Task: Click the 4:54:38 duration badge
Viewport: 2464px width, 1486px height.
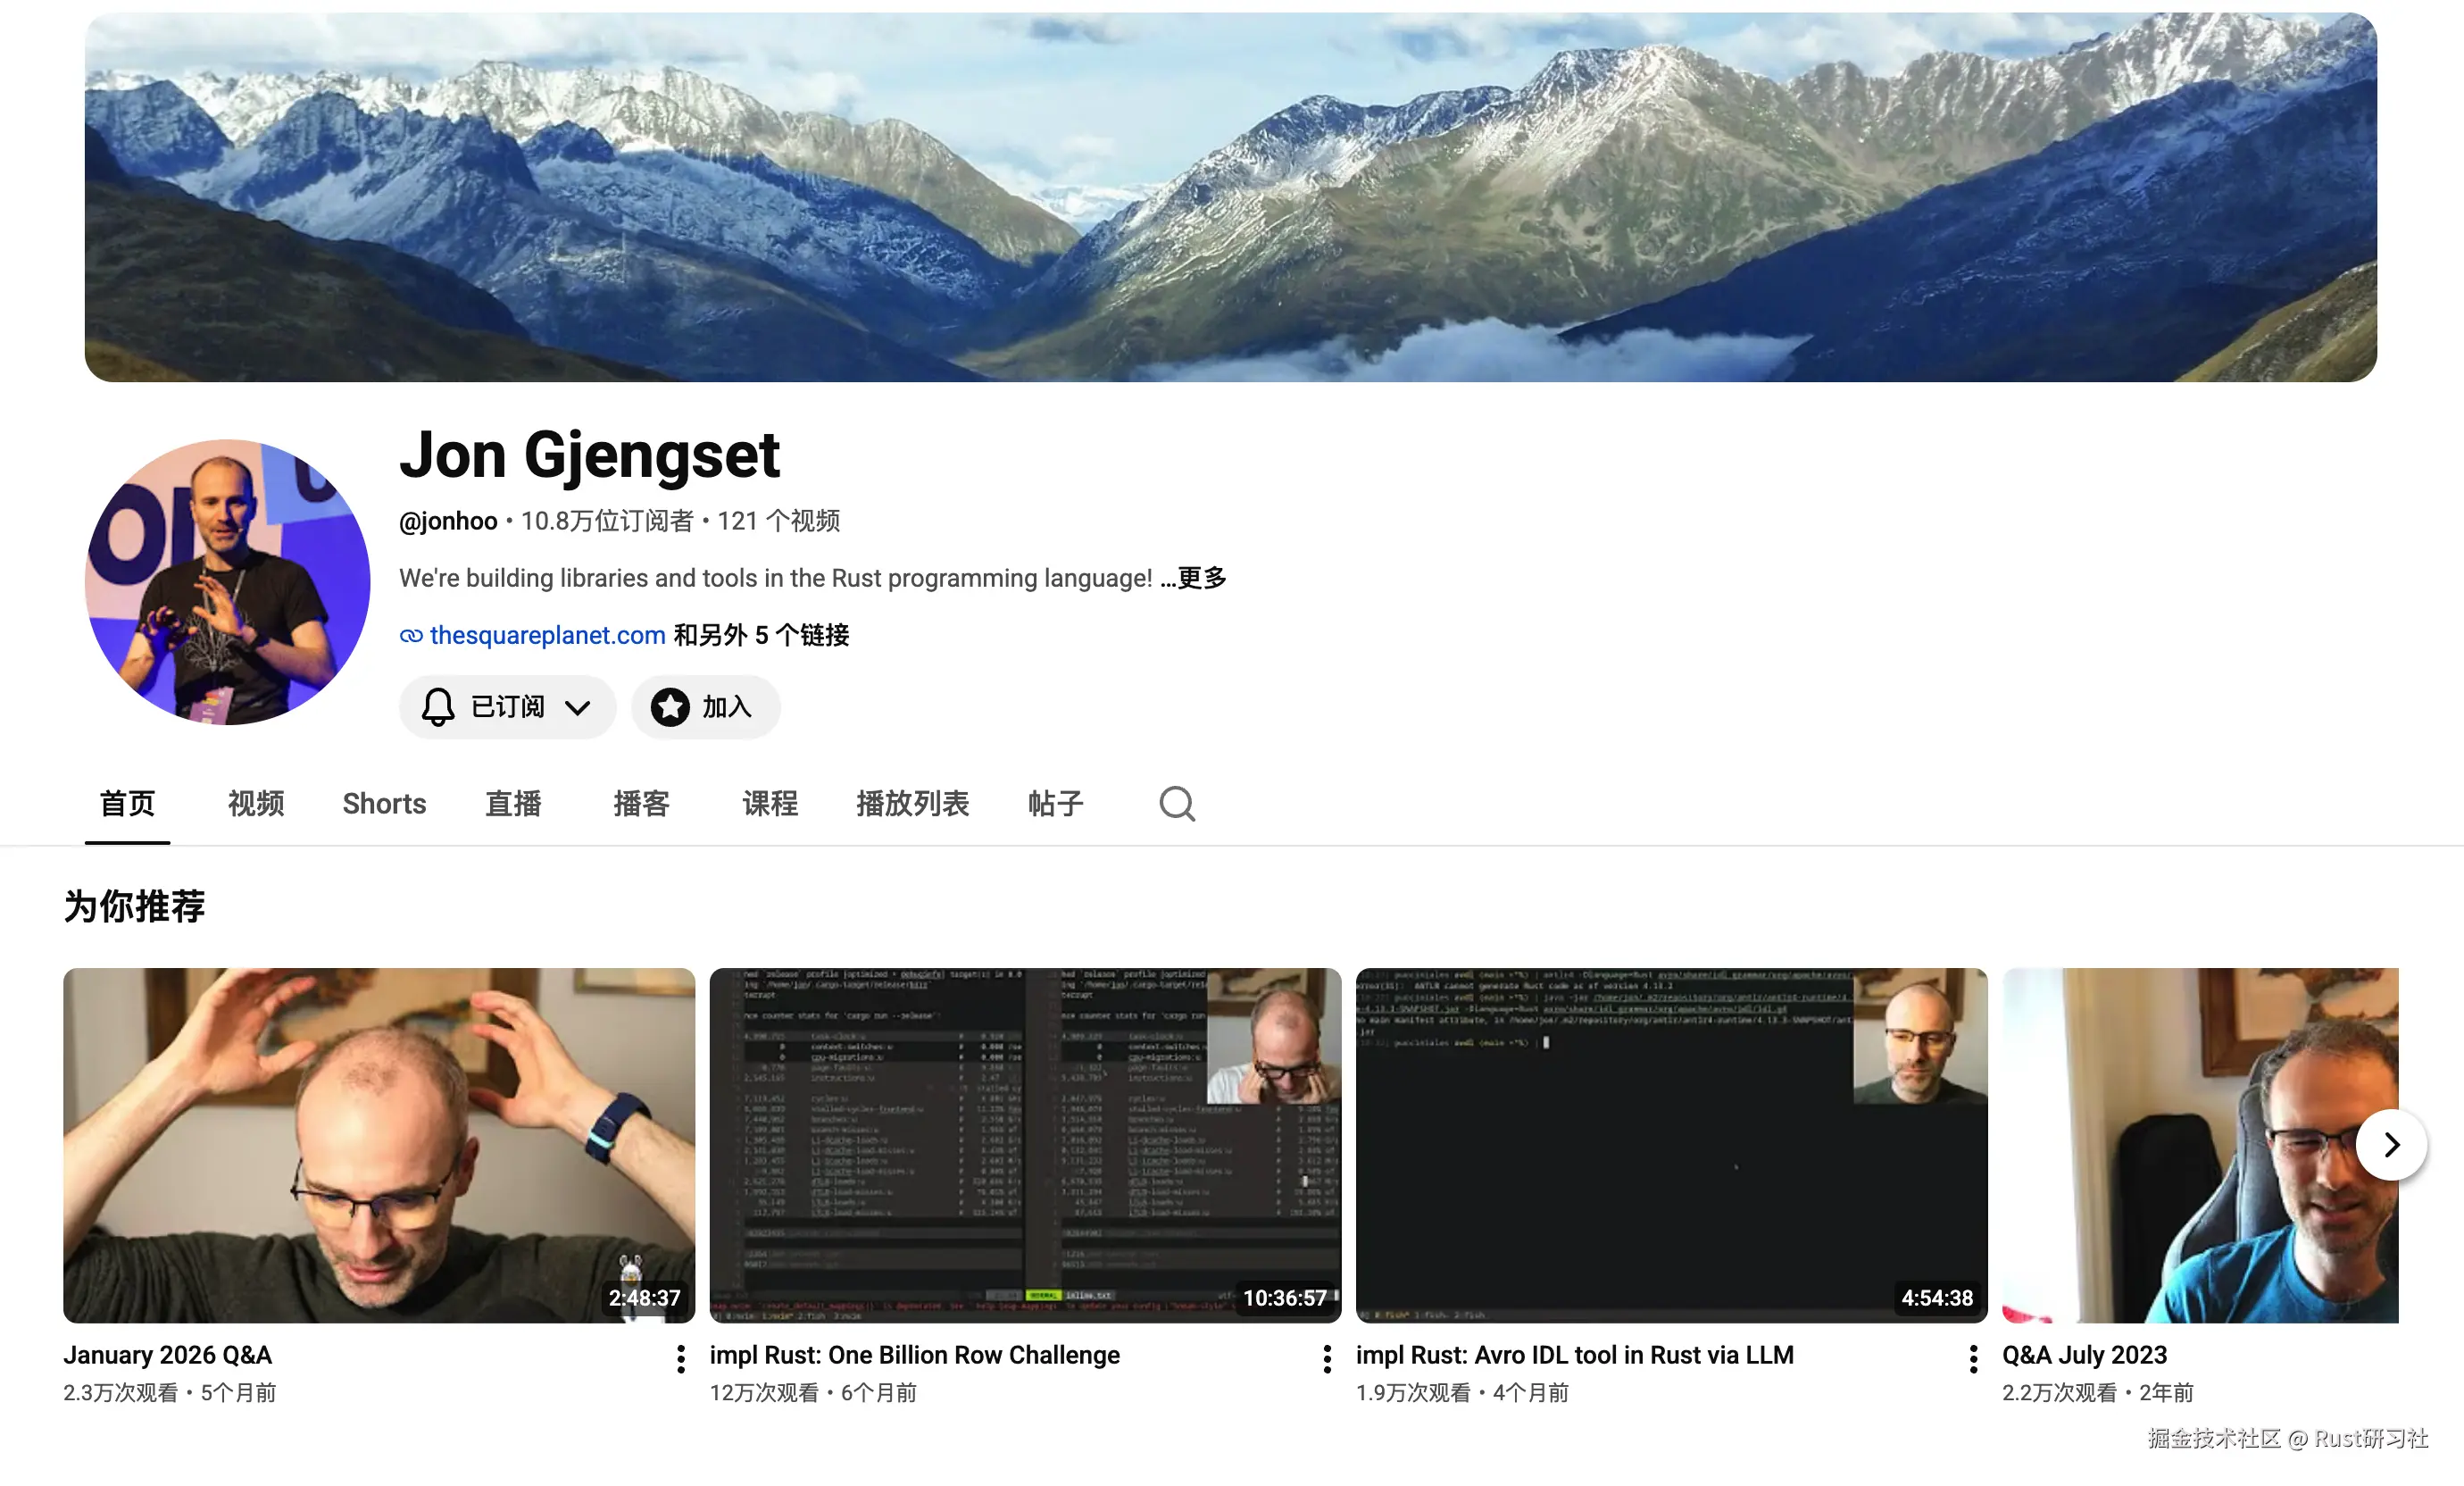Action: [x=1936, y=1298]
